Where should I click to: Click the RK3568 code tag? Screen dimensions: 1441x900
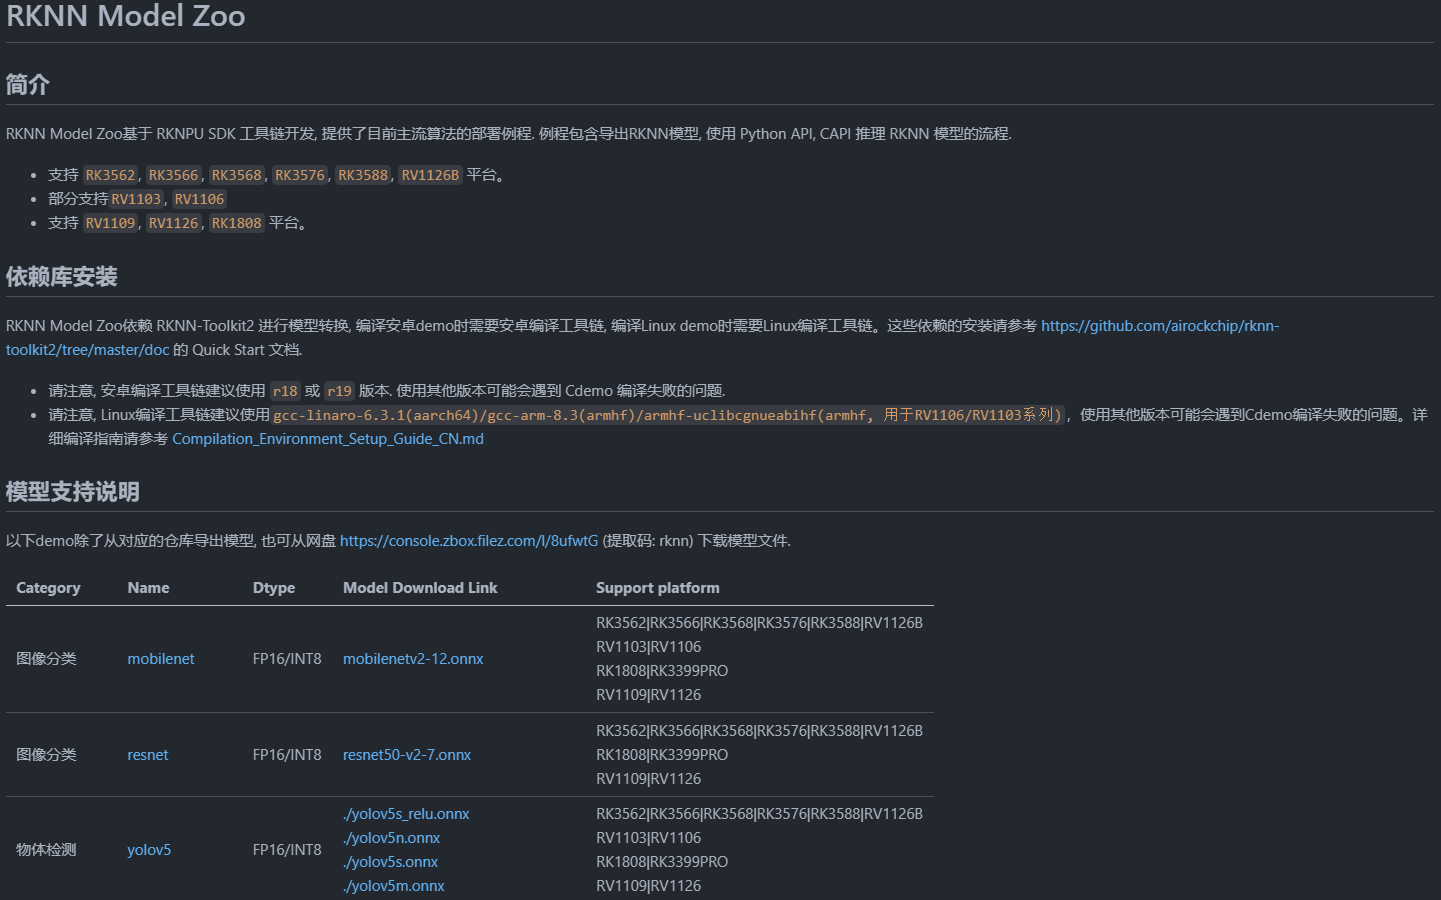click(x=237, y=175)
